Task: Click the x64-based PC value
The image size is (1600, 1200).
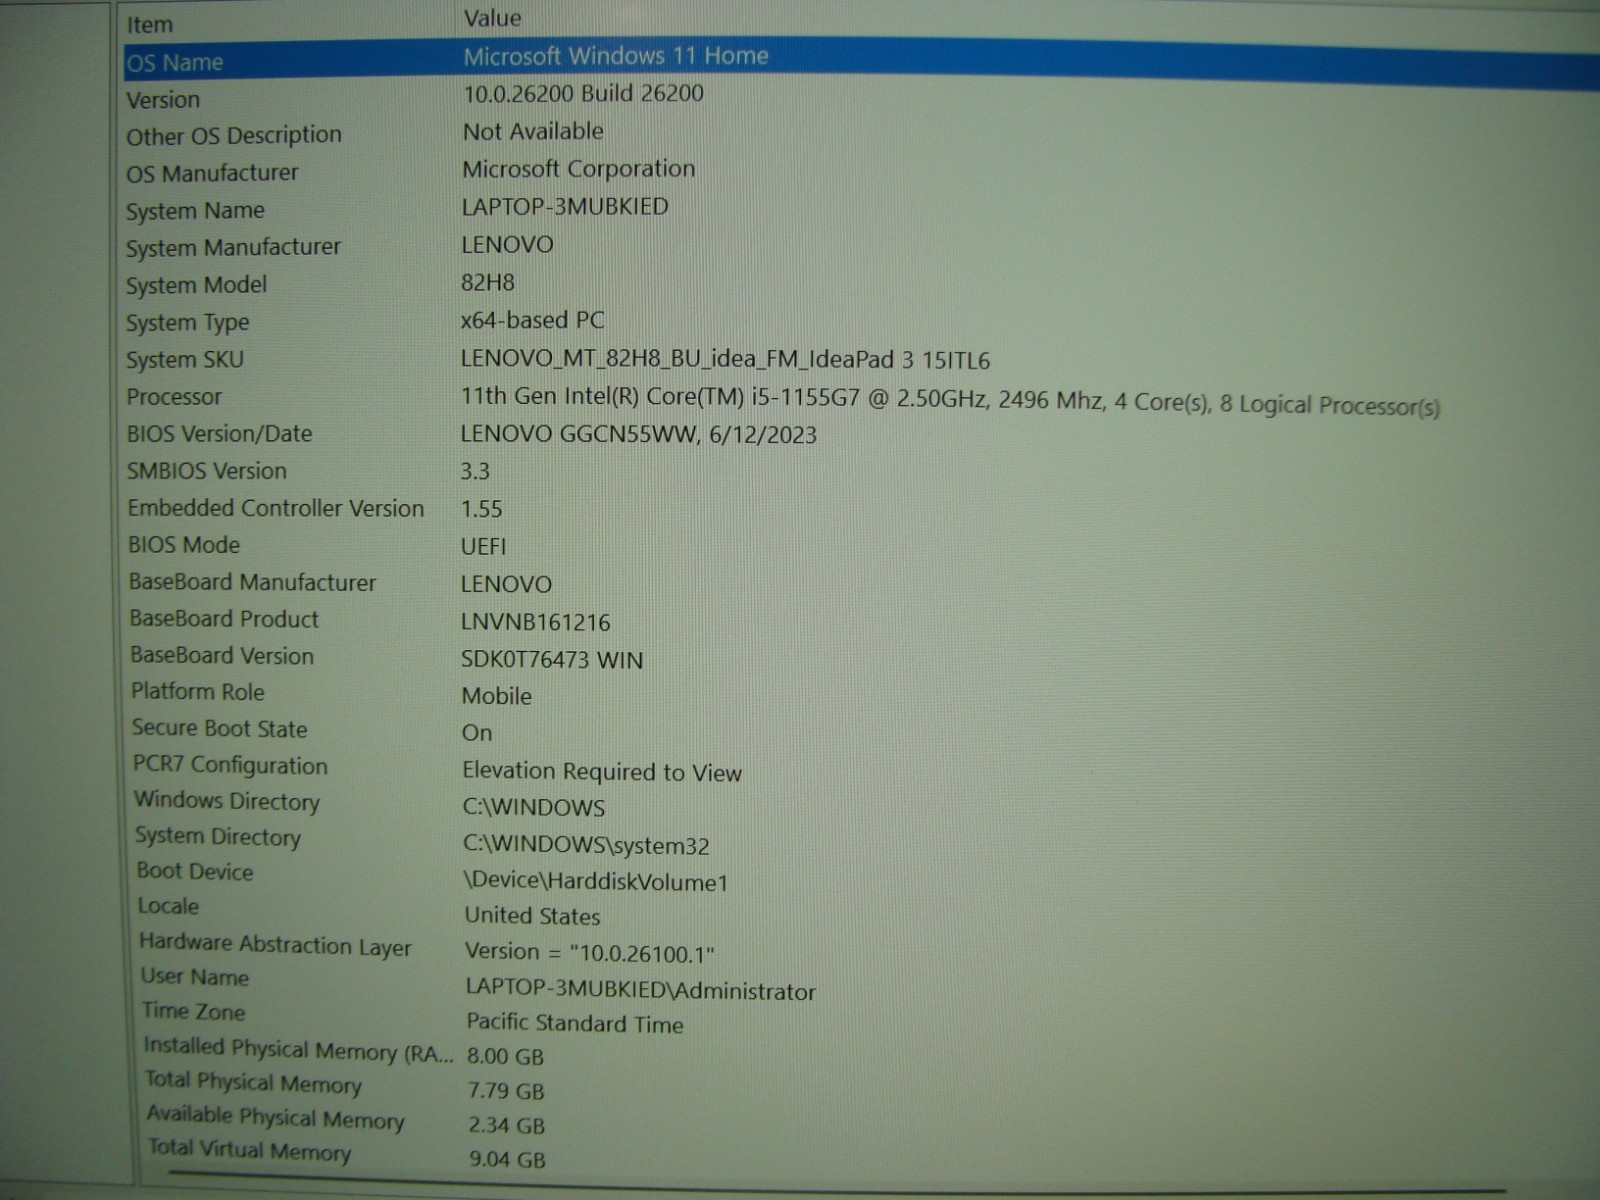Action: click(532, 320)
